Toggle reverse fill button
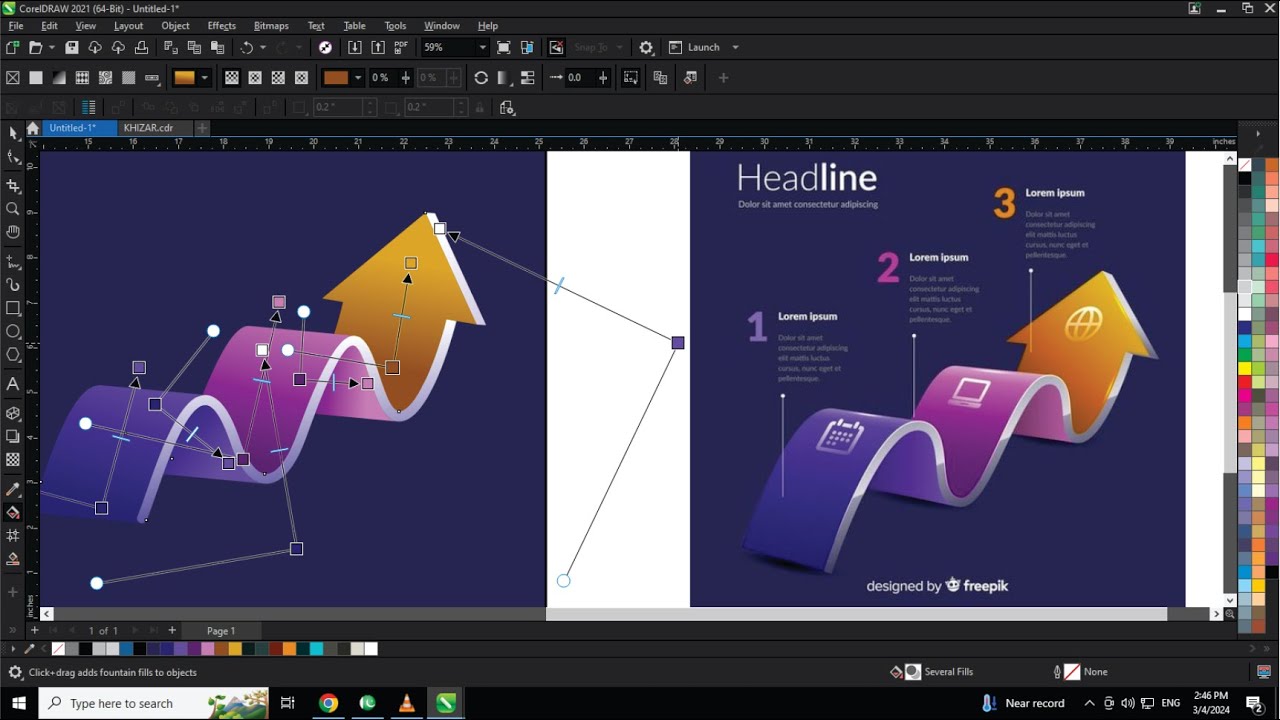 click(x=481, y=77)
